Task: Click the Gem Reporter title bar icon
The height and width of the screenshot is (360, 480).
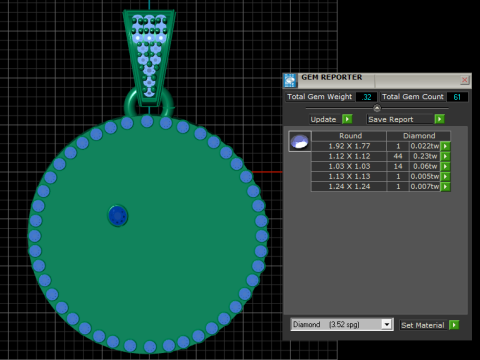Action: [290, 80]
